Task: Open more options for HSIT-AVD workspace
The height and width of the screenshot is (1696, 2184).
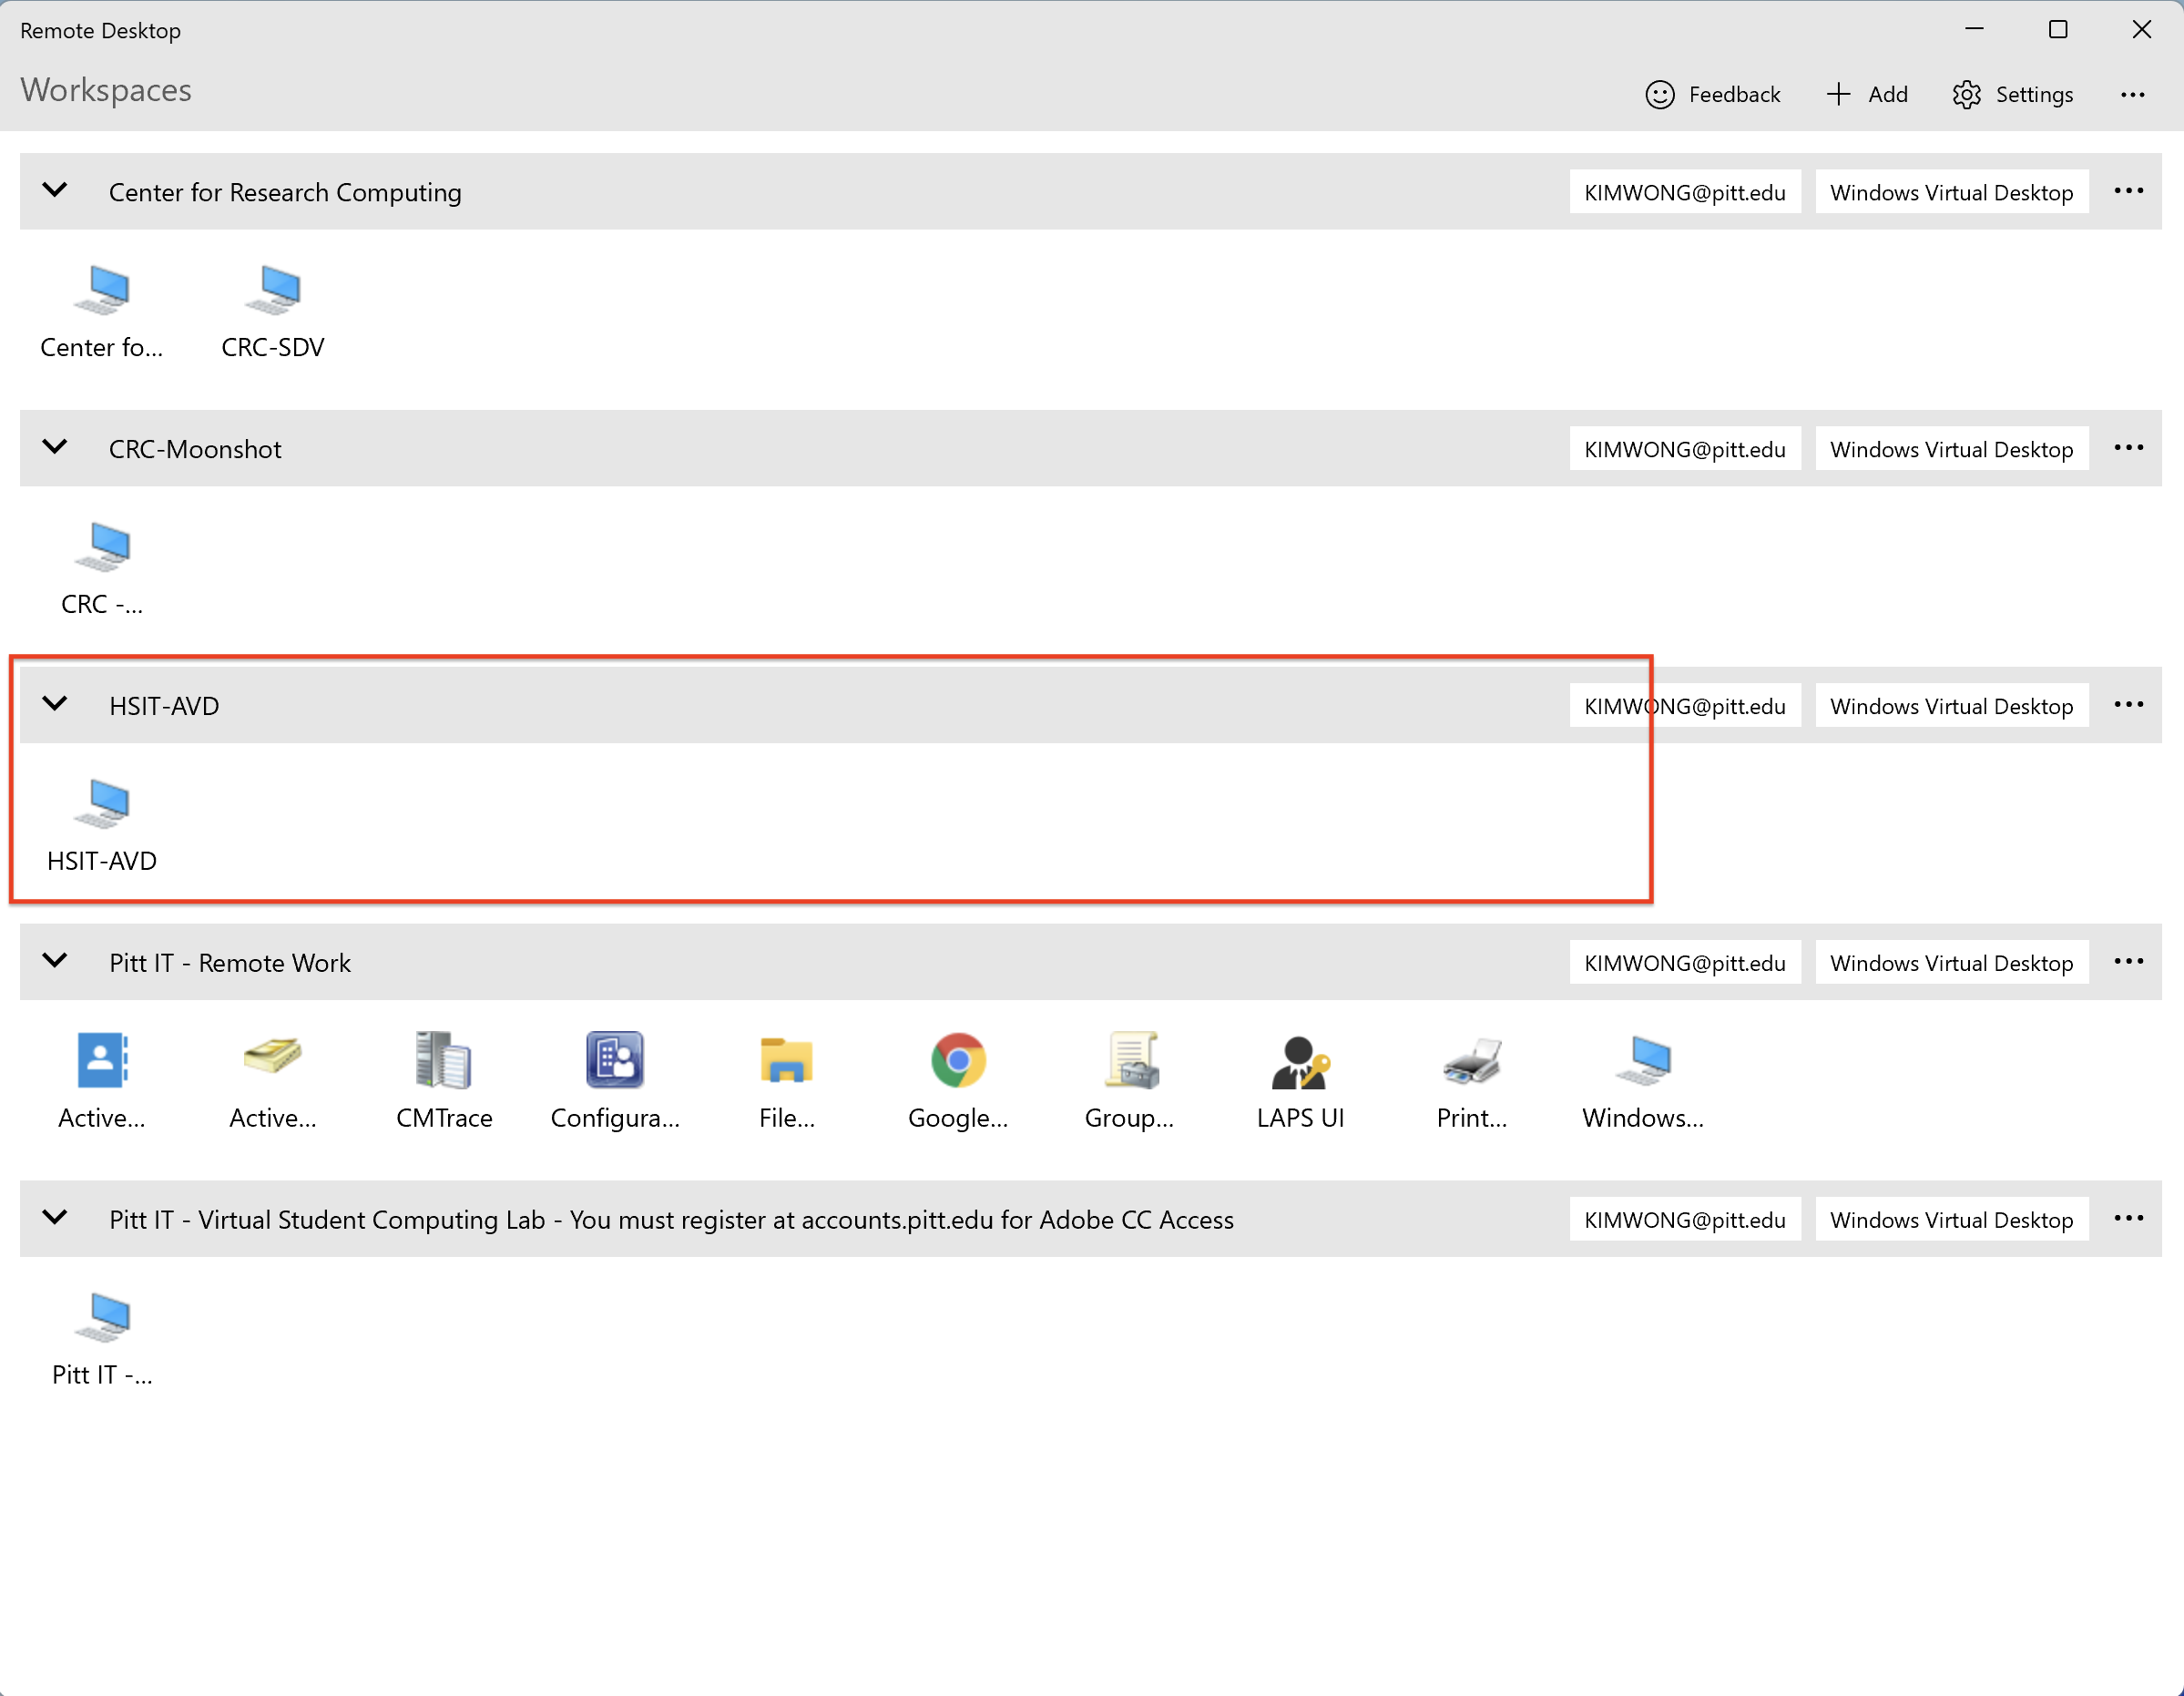Action: (x=2129, y=705)
